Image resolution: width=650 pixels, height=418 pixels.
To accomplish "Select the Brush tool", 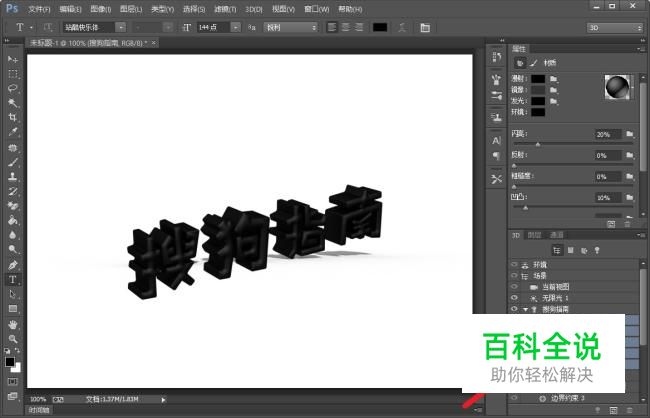I will click(13, 162).
